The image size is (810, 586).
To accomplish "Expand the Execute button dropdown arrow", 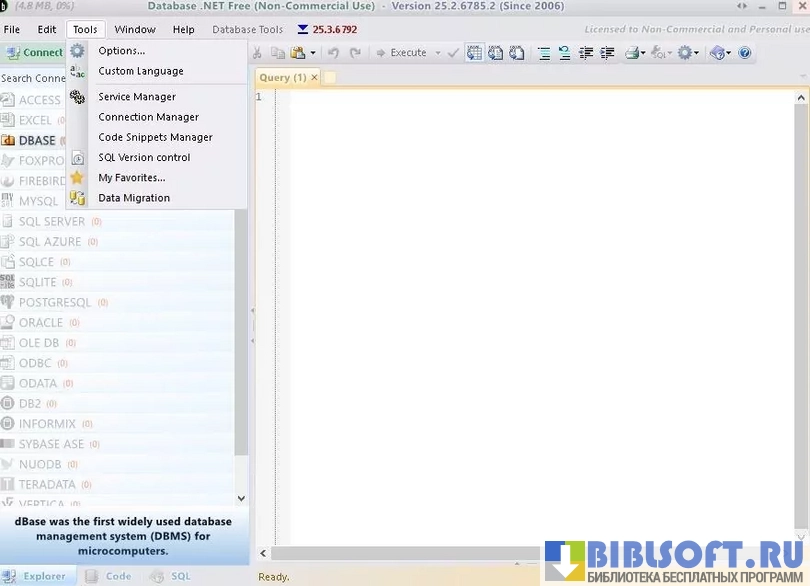I will 438,53.
